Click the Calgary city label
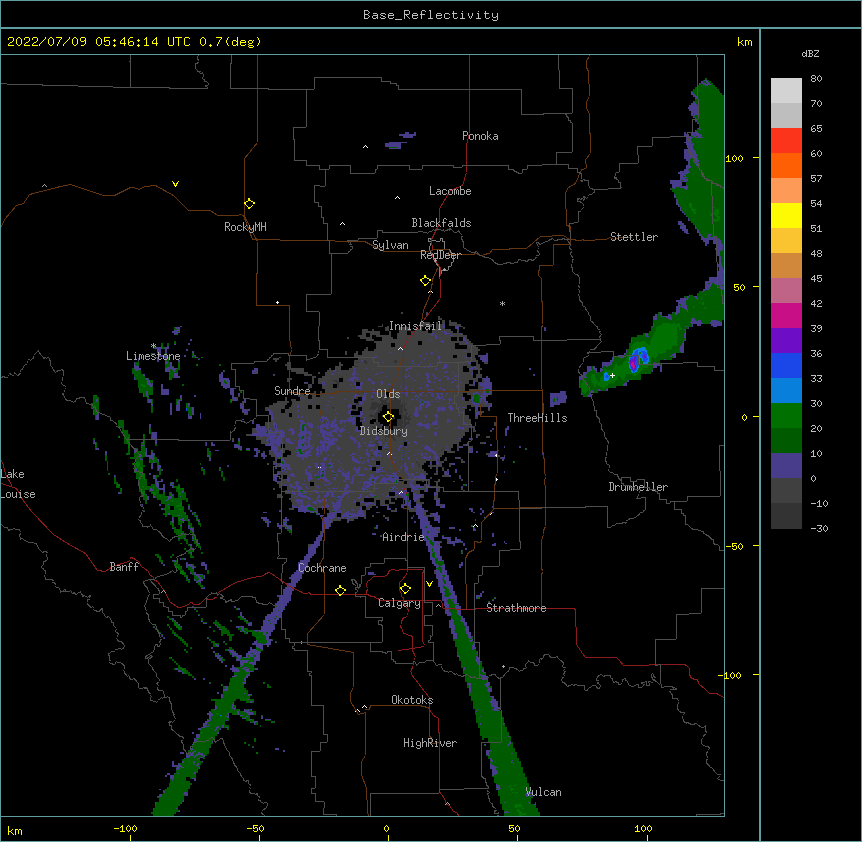Screen dimensions: 862x842 399,603
